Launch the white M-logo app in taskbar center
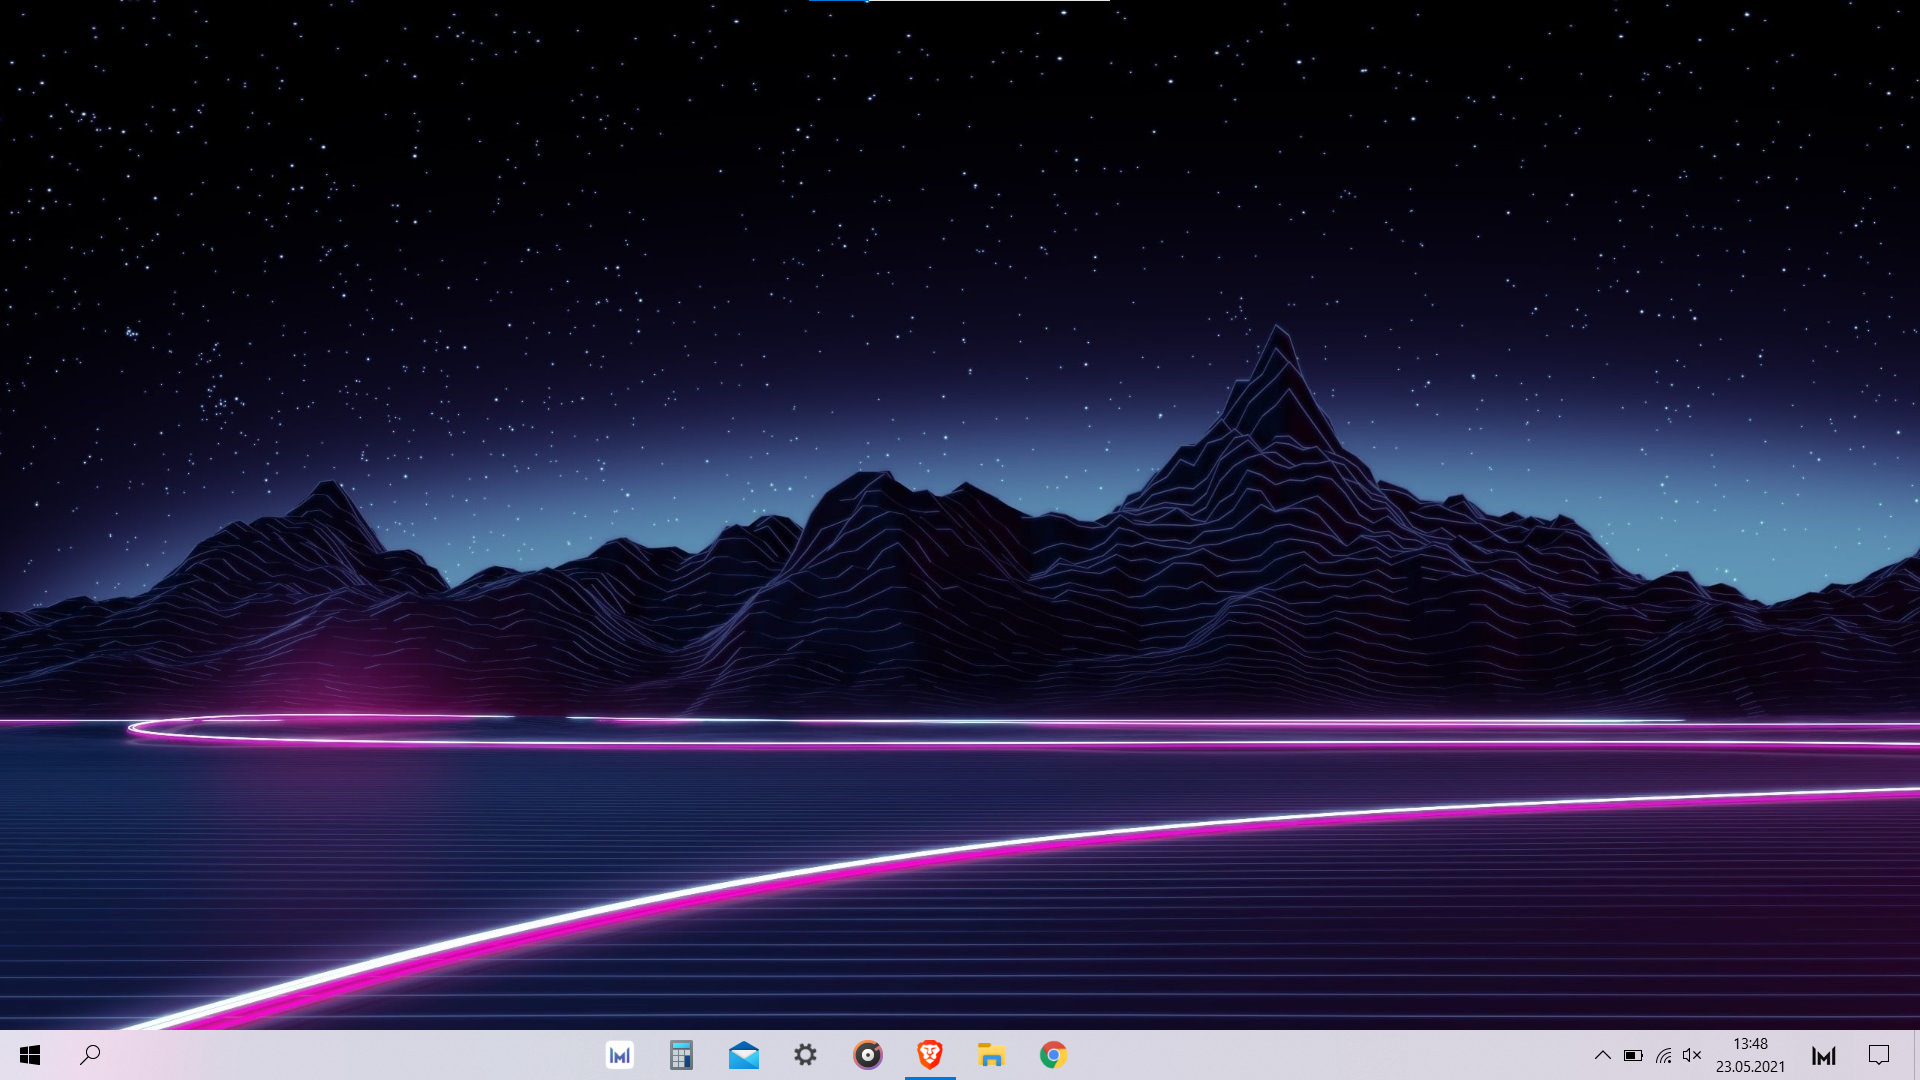This screenshot has width=1920, height=1080. tap(620, 1055)
